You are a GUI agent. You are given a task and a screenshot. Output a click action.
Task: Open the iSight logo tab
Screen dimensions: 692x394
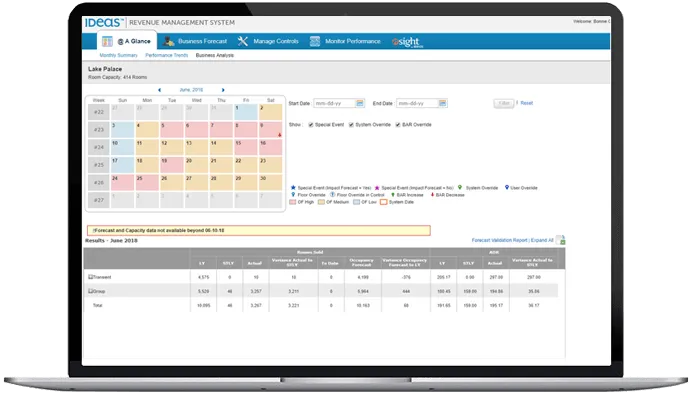[x=407, y=42]
